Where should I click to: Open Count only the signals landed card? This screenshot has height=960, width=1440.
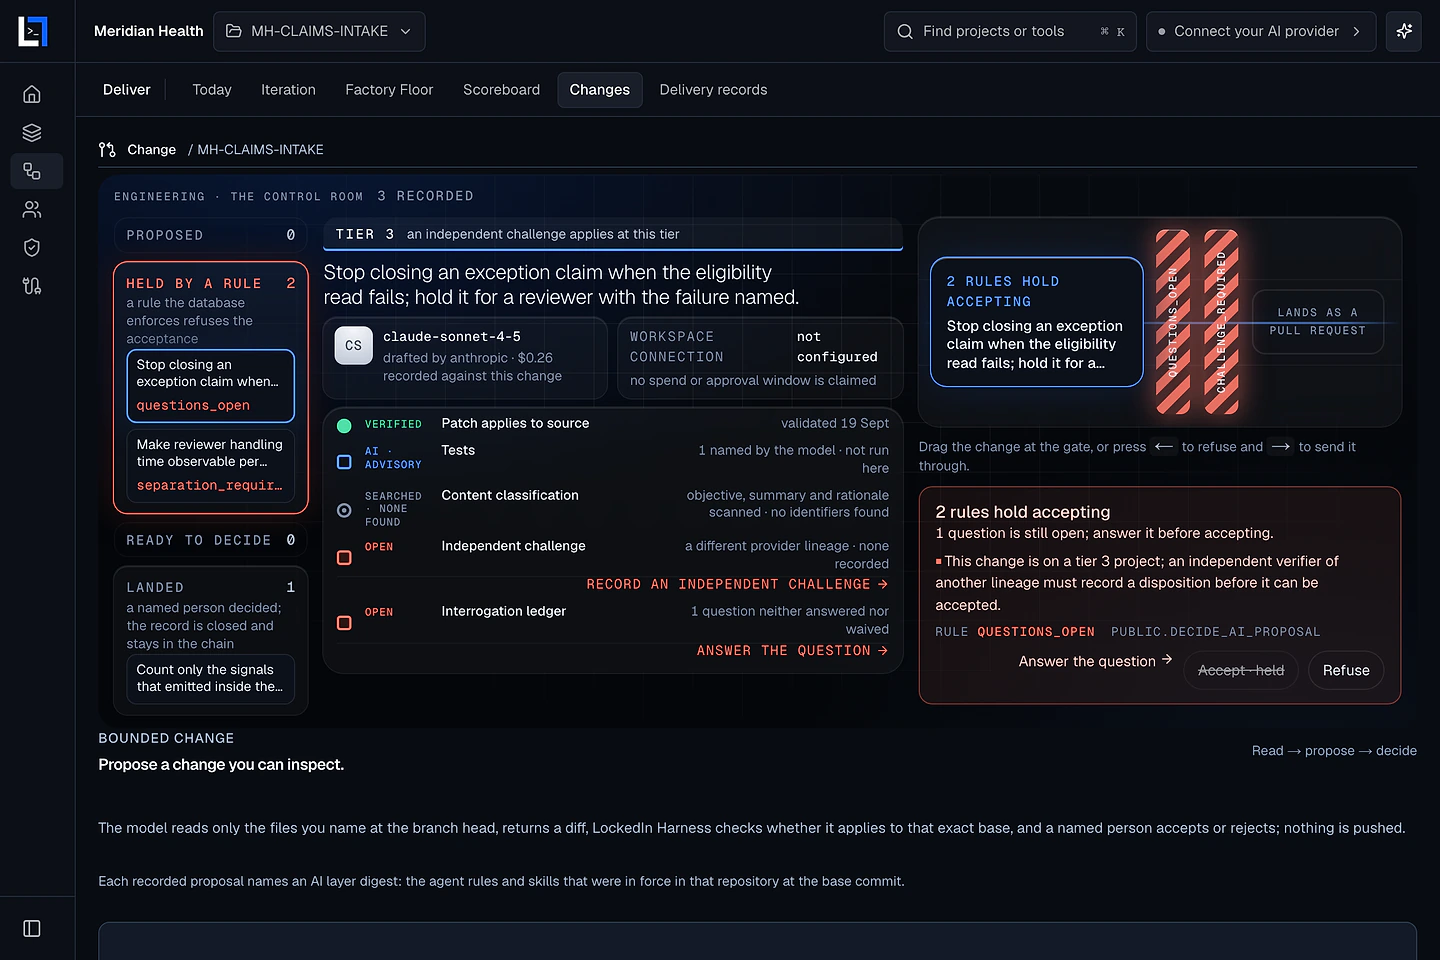(211, 679)
